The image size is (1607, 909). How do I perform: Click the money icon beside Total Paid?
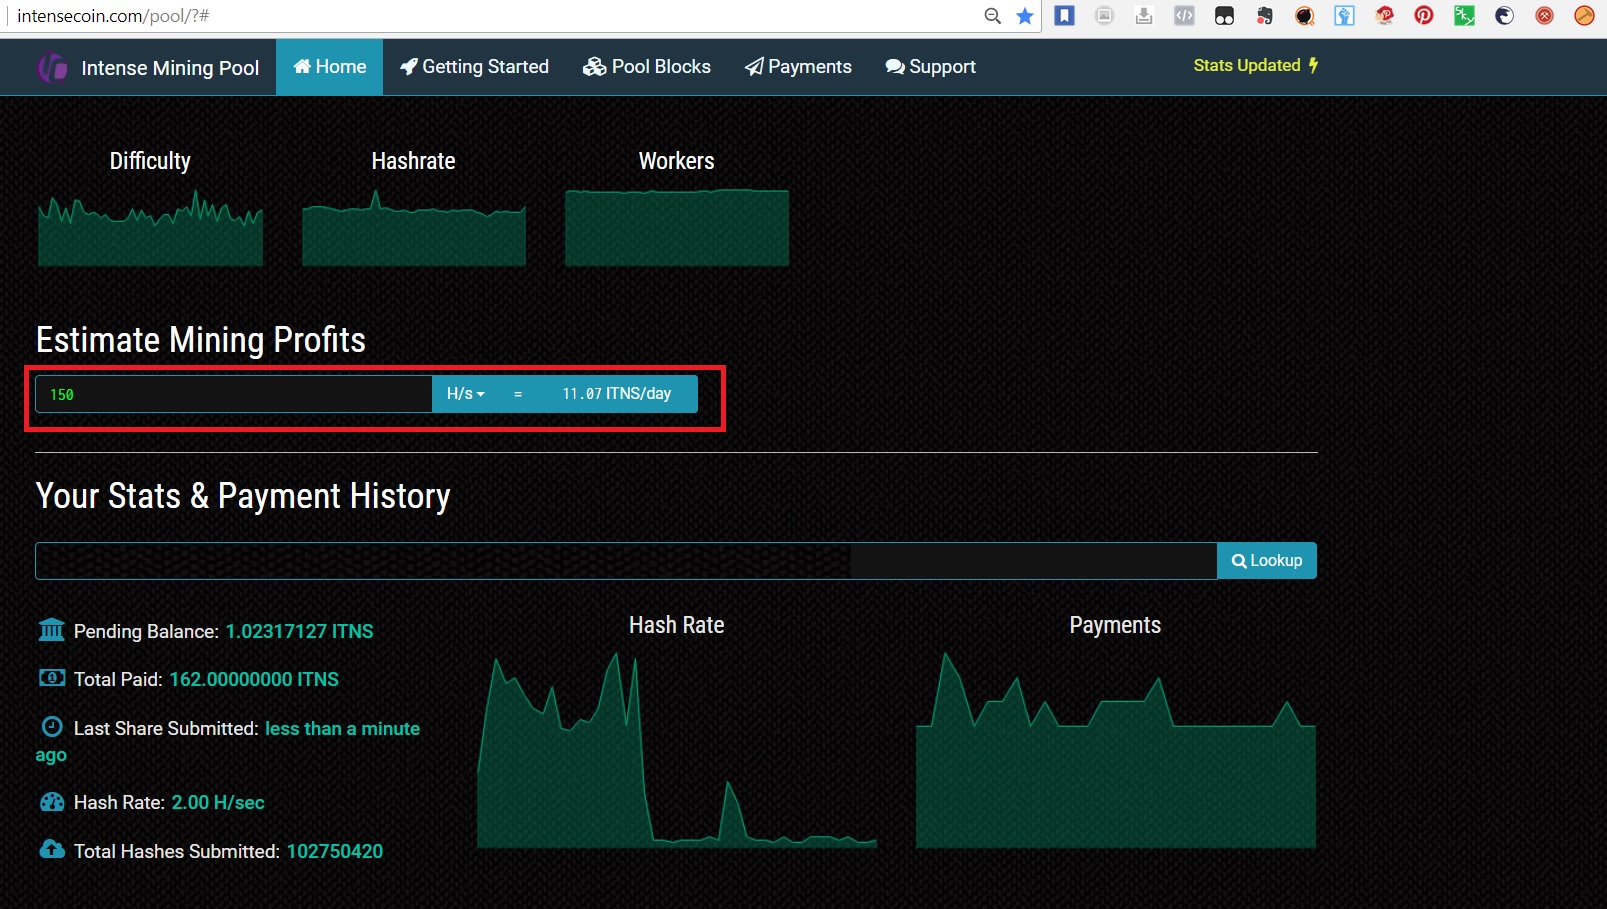pyautogui.click(x=51, y=678)
